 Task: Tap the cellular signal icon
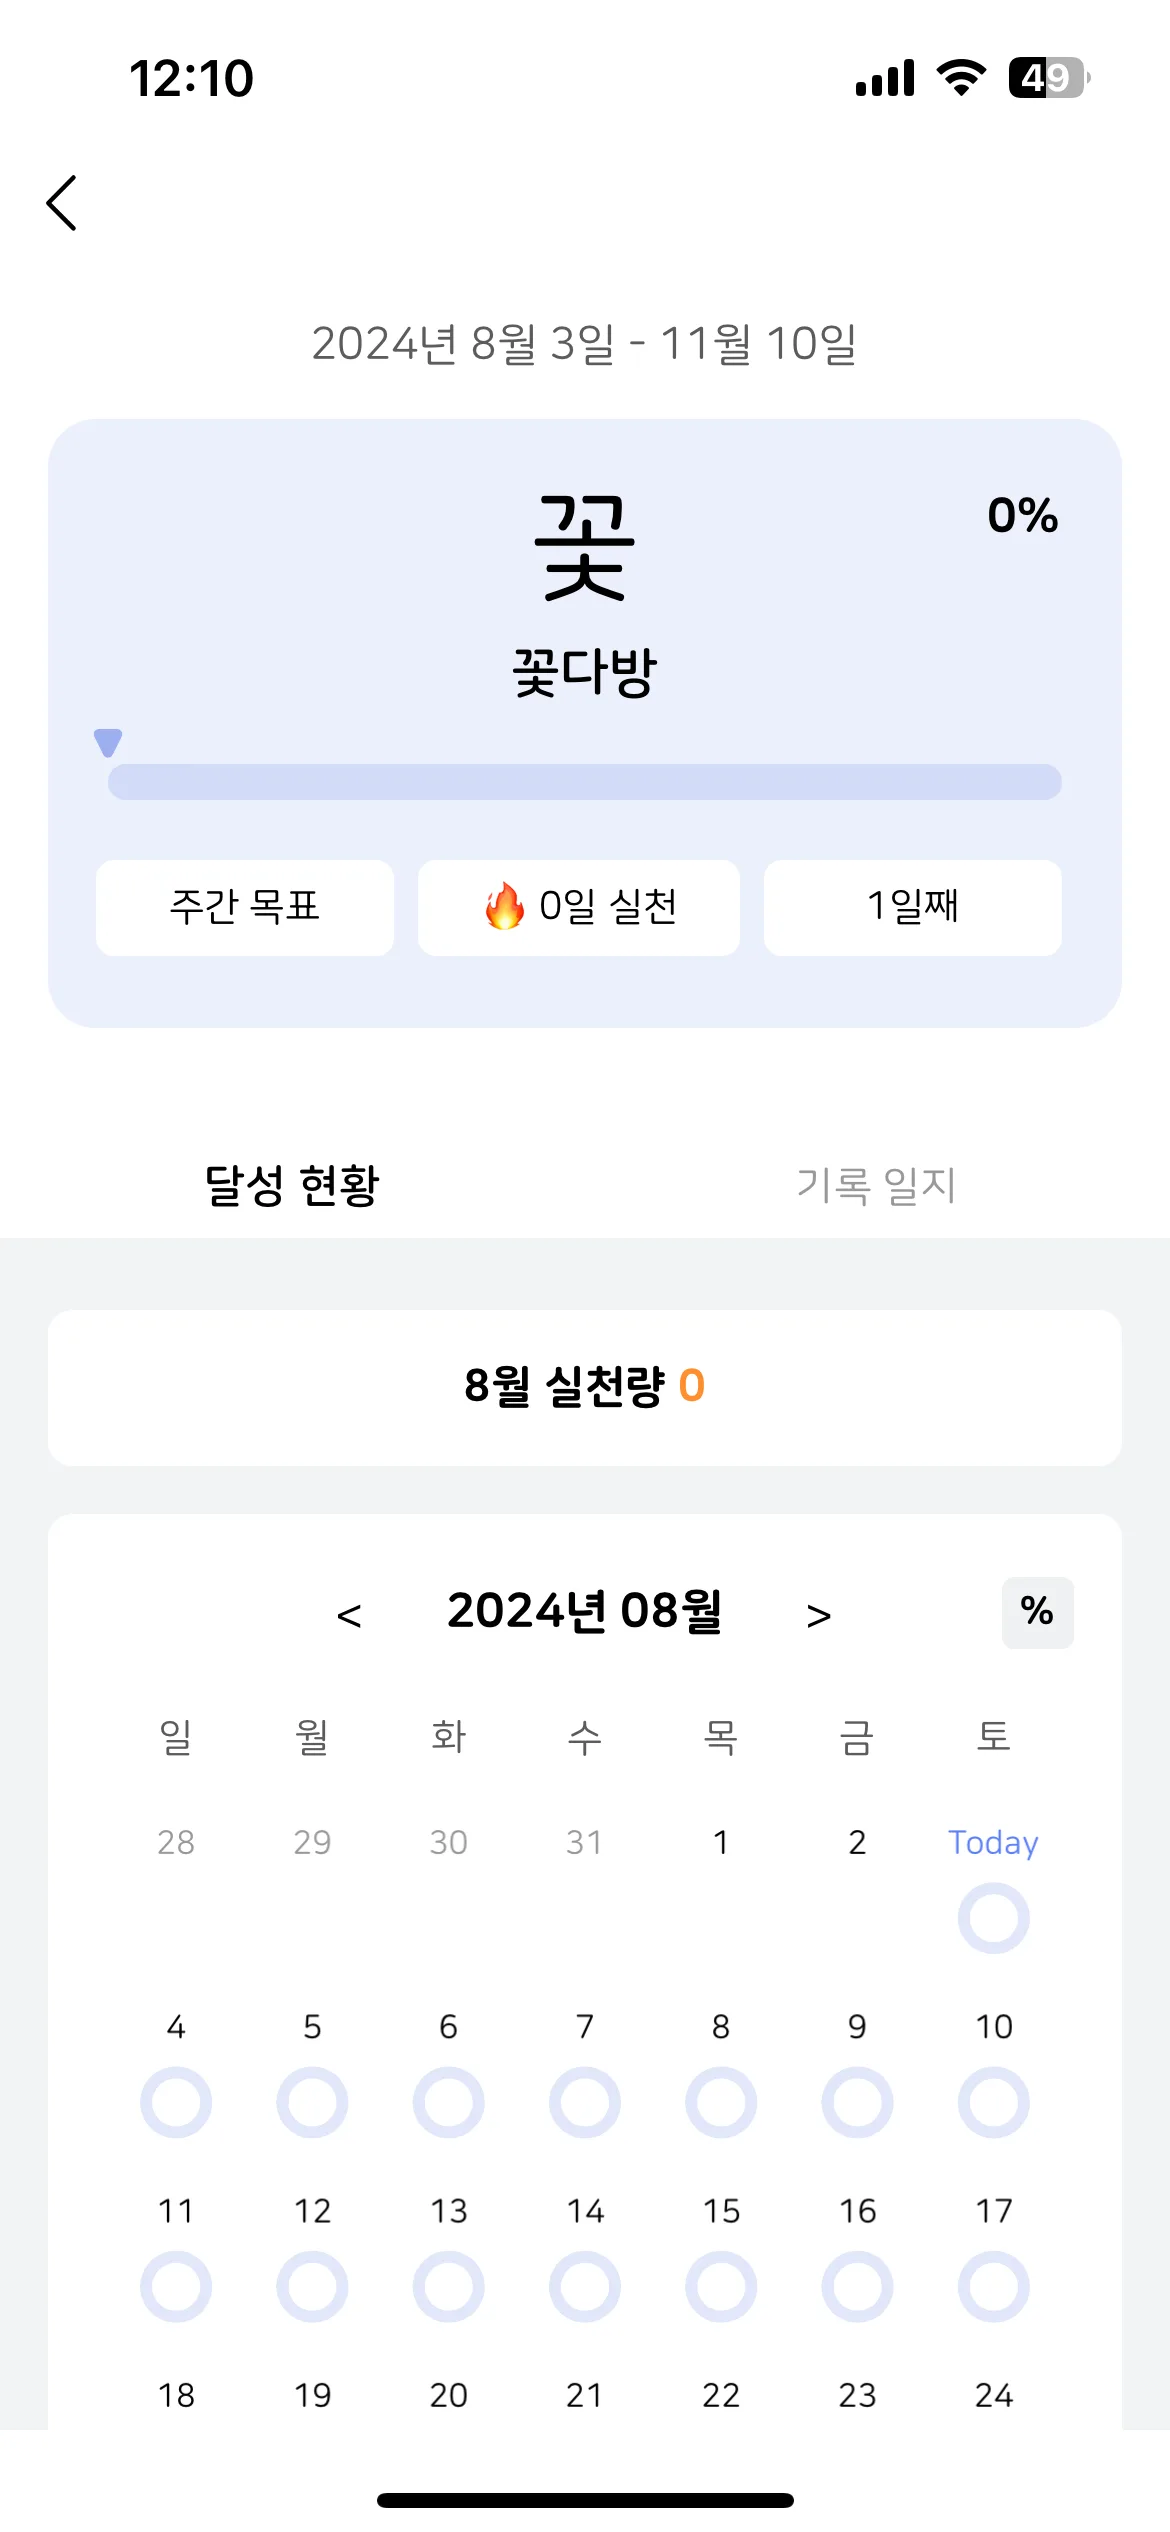point(885,78)
